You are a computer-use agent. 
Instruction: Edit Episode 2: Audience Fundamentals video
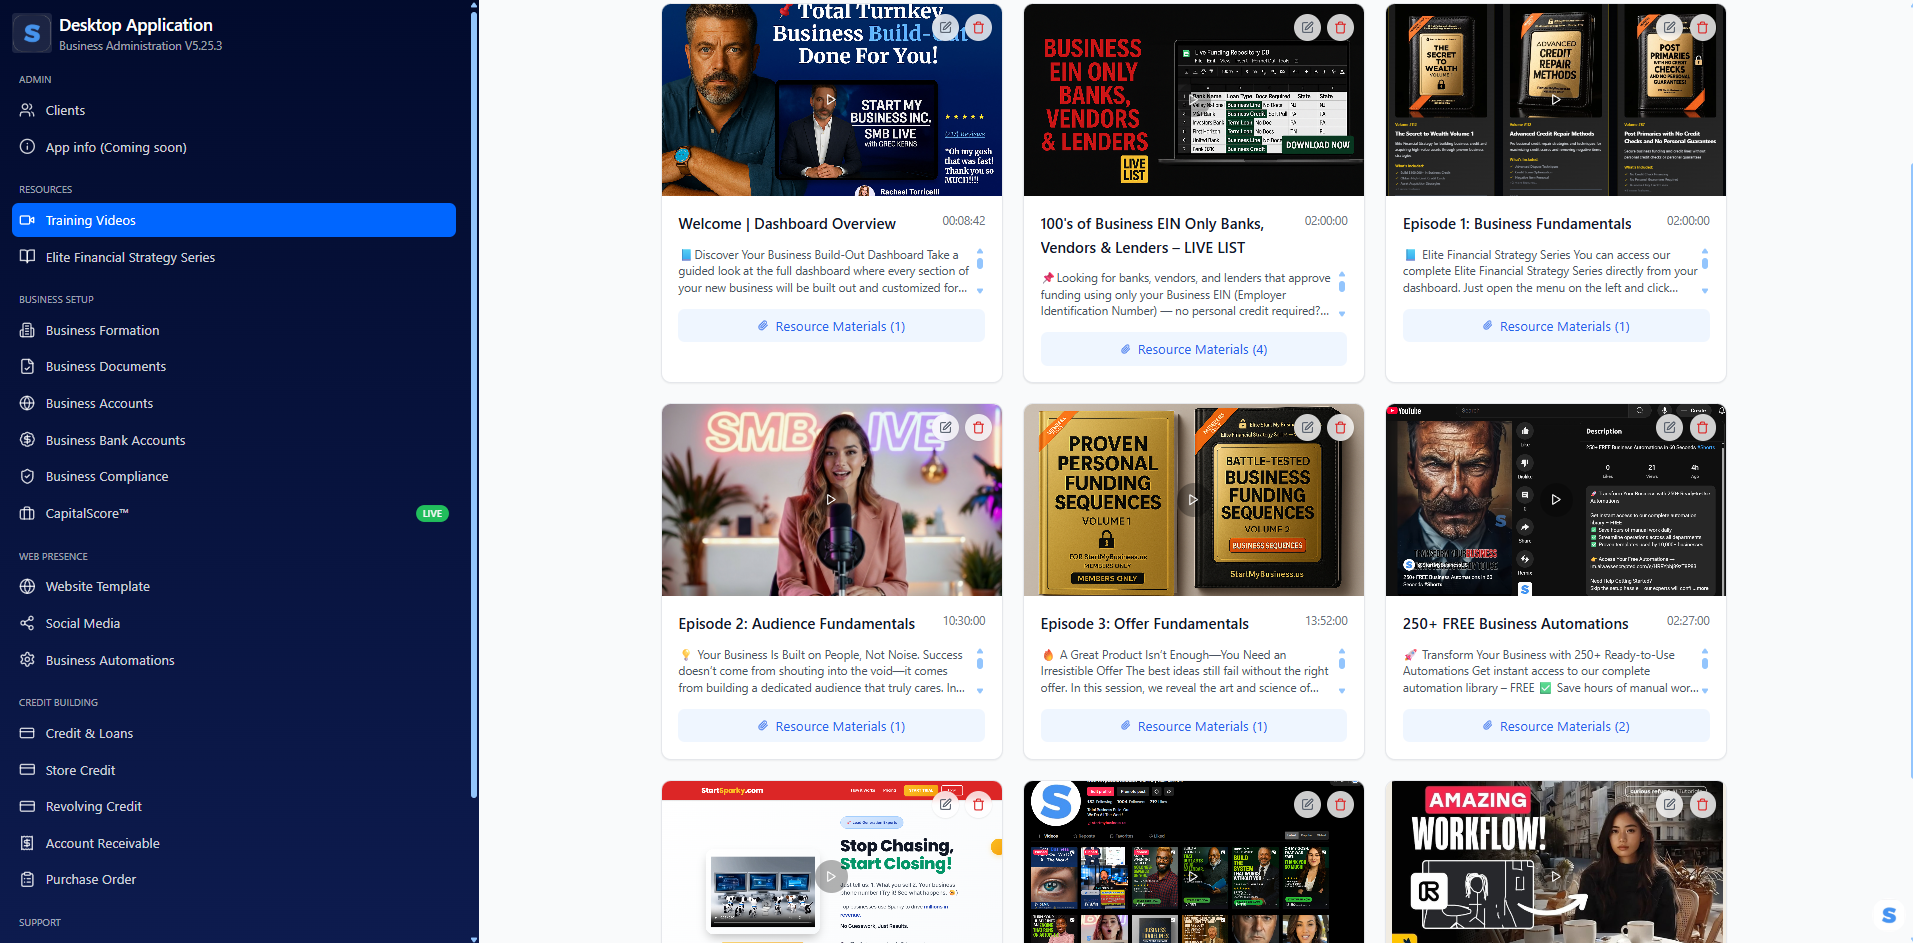(945, 428)
